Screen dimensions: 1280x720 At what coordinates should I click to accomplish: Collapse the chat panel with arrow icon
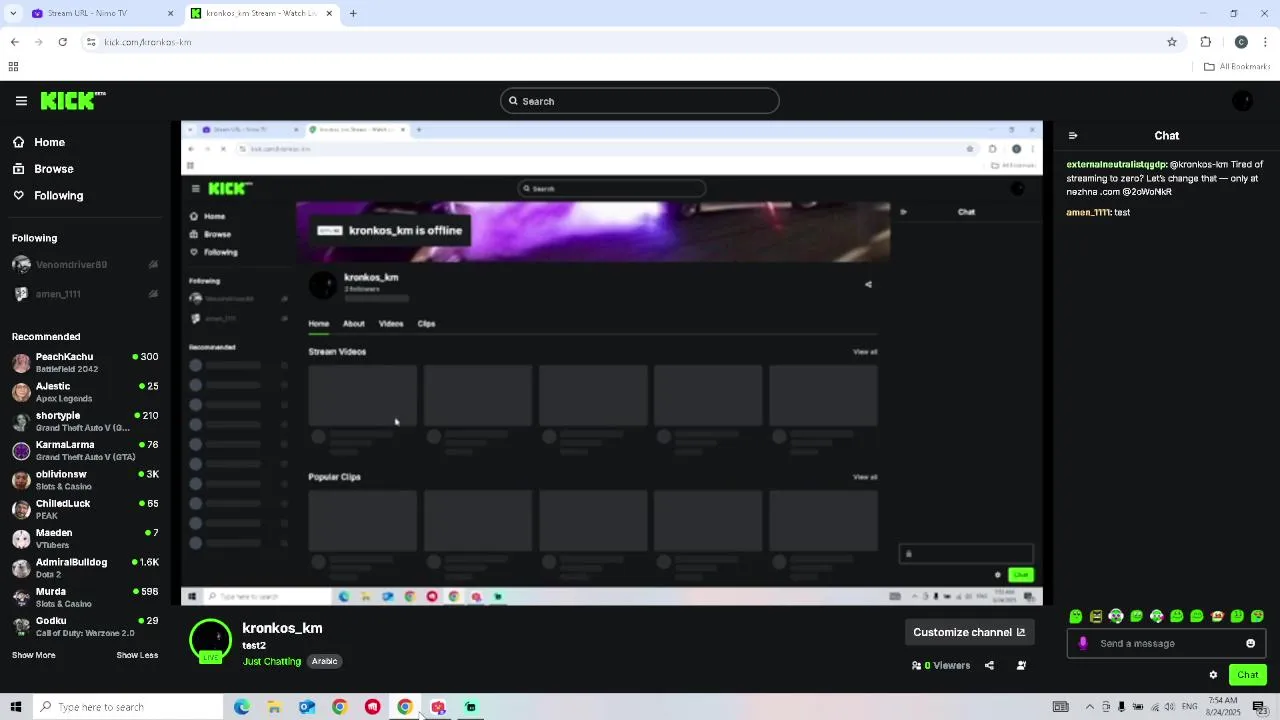pos(1073,136)
